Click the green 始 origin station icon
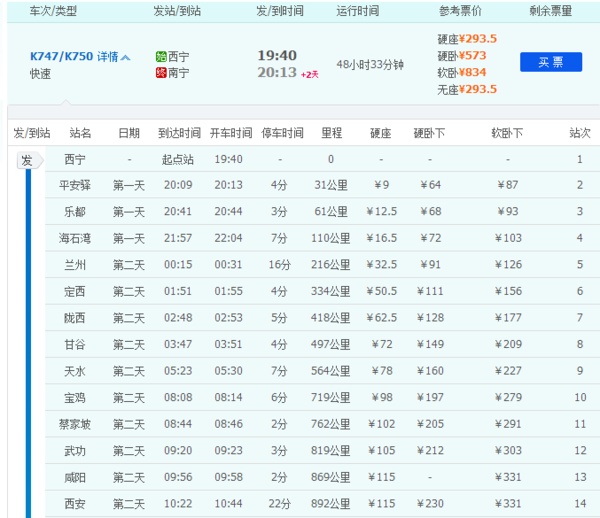This screenshot has height=518, width=600. [161, 57]
